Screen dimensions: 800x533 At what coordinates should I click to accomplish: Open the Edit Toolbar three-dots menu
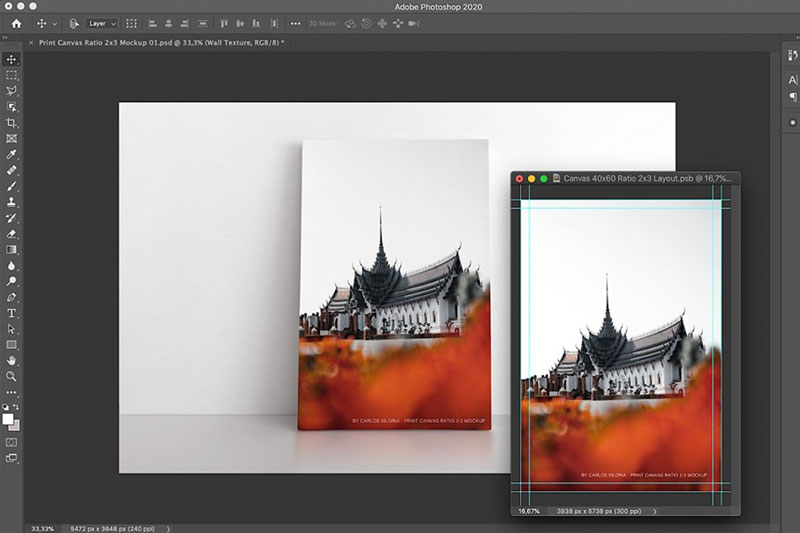tap(11, 392)
